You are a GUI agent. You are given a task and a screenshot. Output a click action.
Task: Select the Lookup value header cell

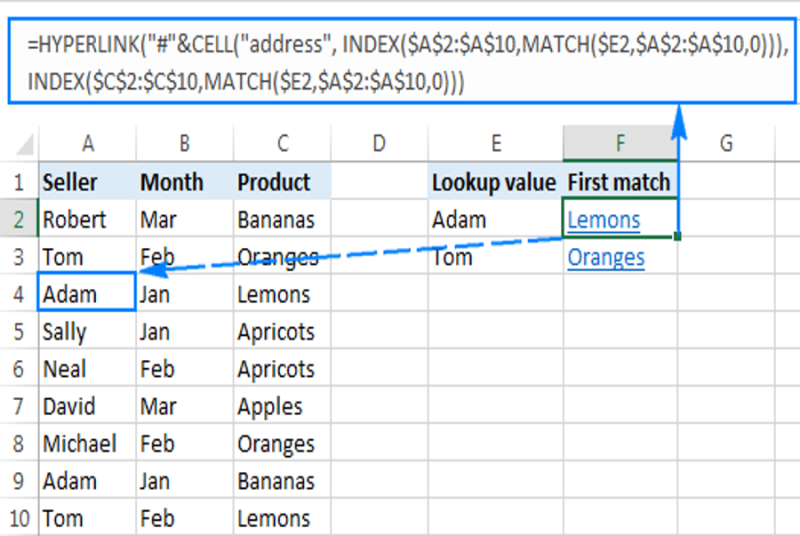coord(496,182)
